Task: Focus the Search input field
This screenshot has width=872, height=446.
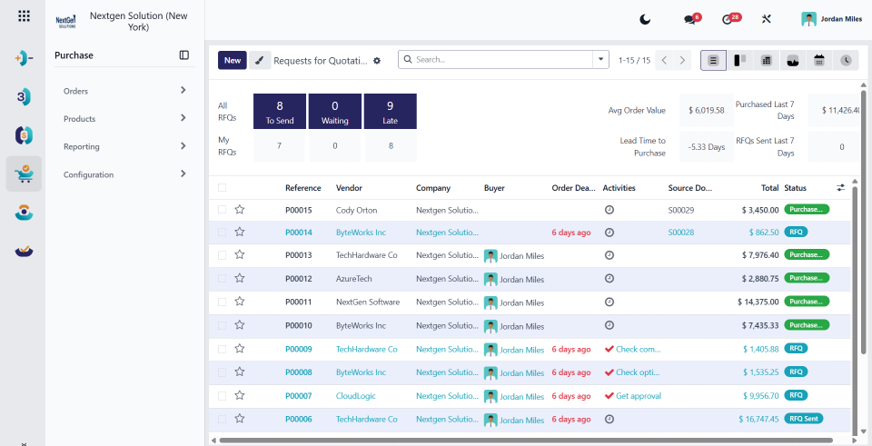Action: click(503, 60)
